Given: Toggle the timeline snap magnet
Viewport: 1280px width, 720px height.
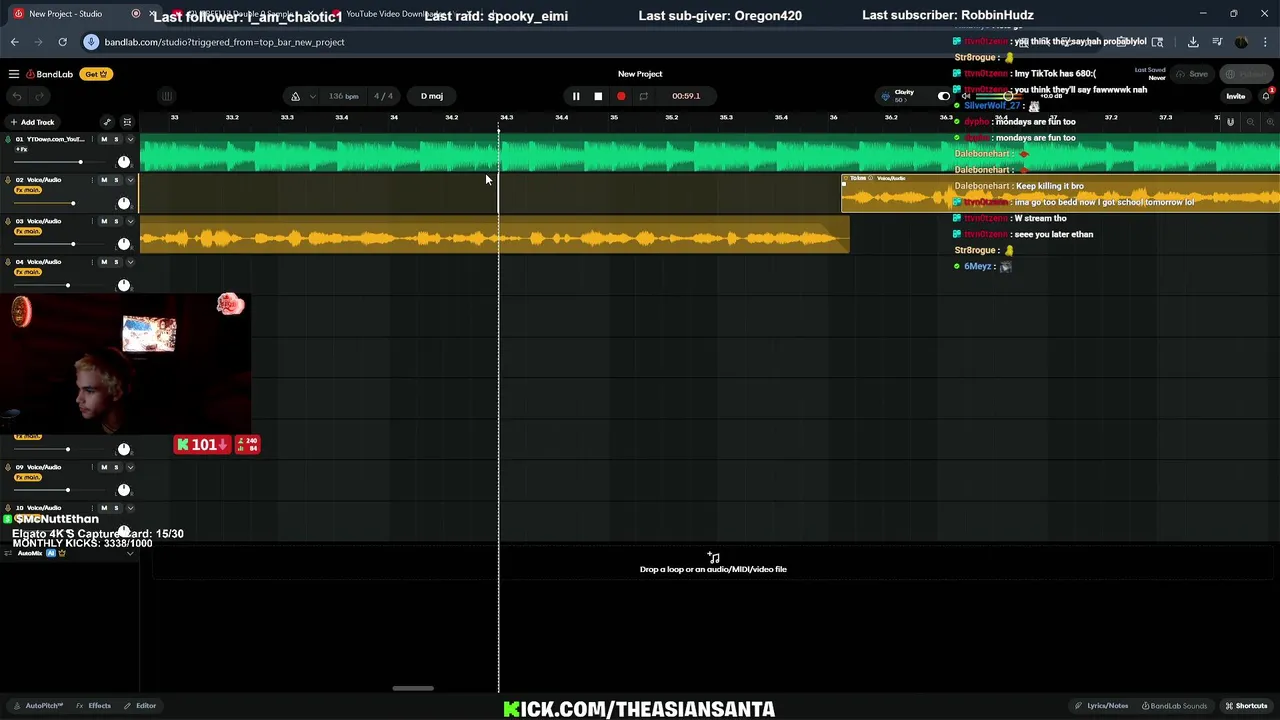Looking at the screenshot, I should [1230, 122].
